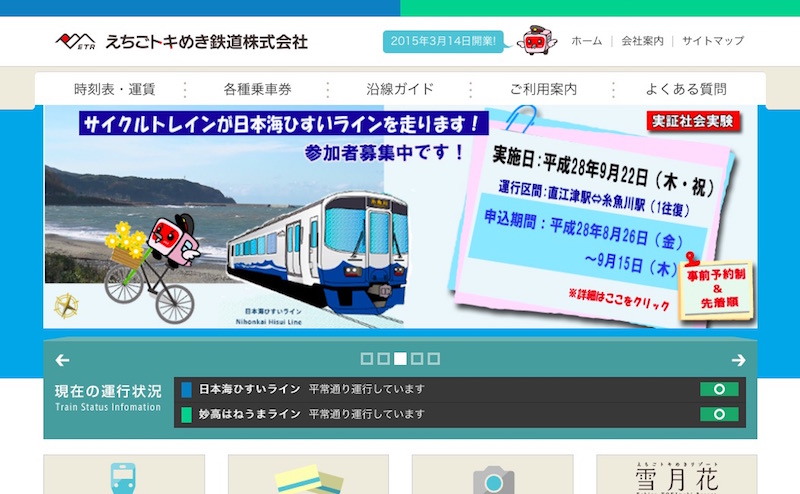Click the green square beside 妙高はねうまライン
This screenshot has width=800, height=494.
[x=186, y=414]
